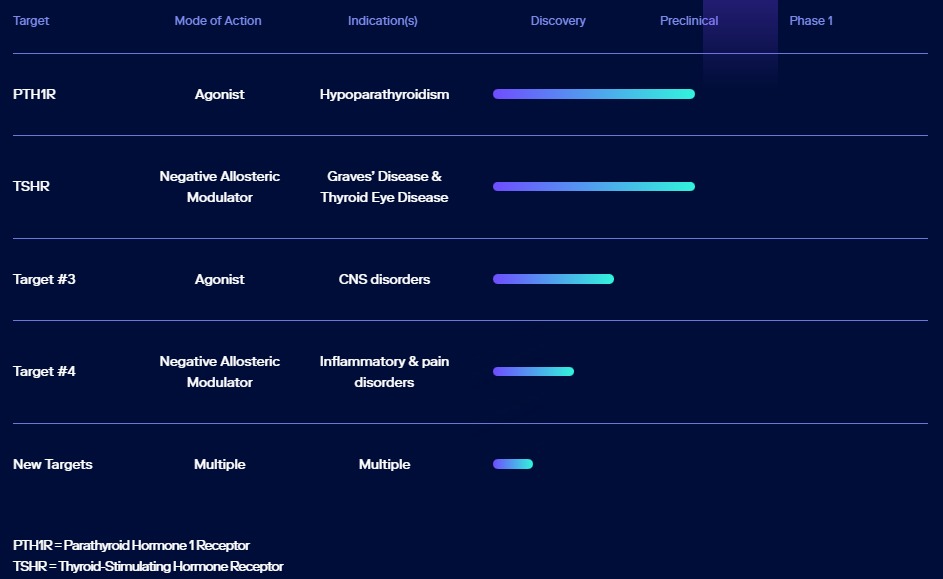Screen dimensions: 943x579
Task: Click the Phase 1 stage header
Action: tap(811, 20)
